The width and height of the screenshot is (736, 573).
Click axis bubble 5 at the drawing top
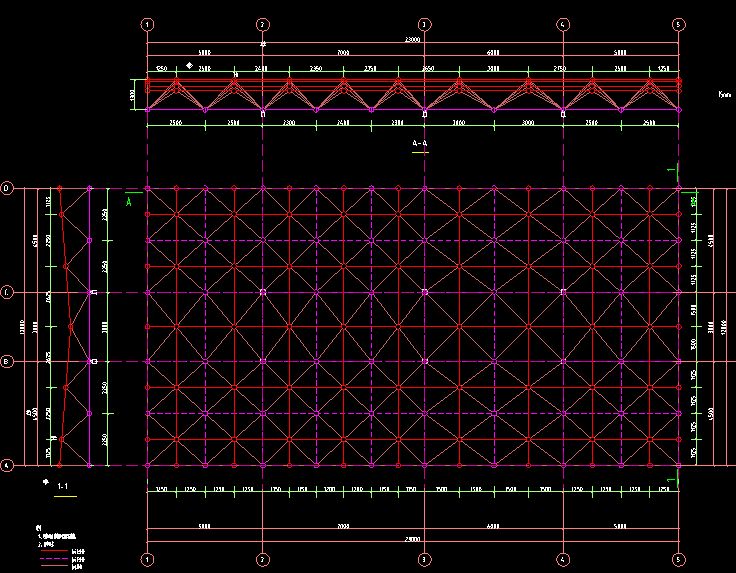[679, 24]
